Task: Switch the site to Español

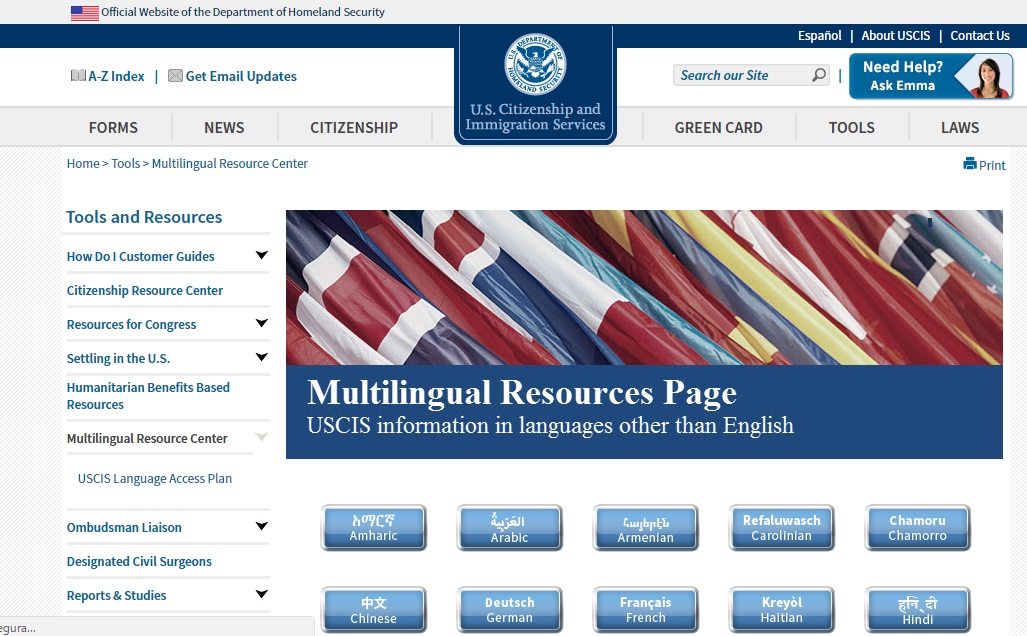Action: [819, 36]
